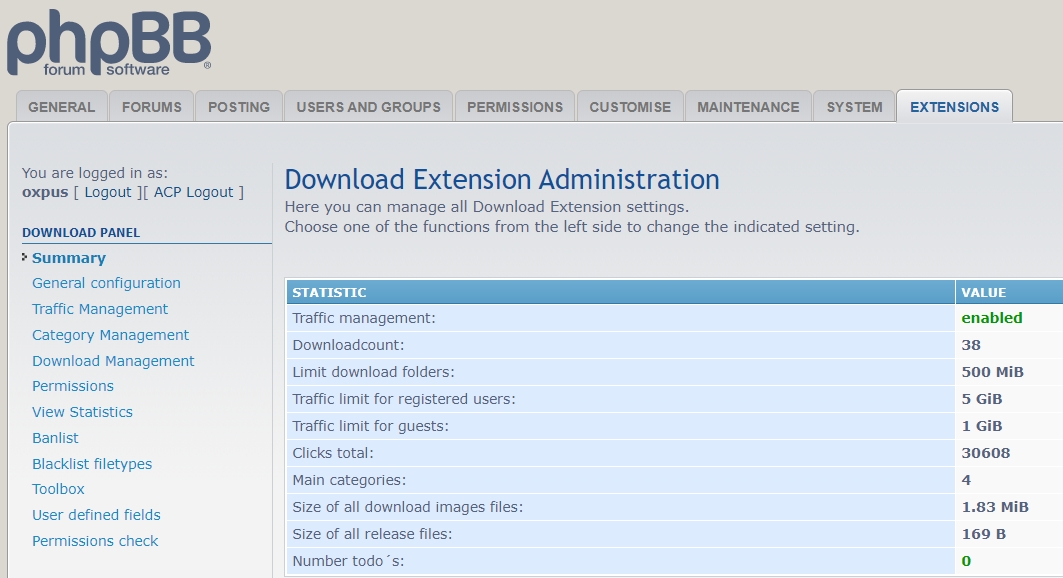Open Permissions check in sidebar

pos(95,541)
